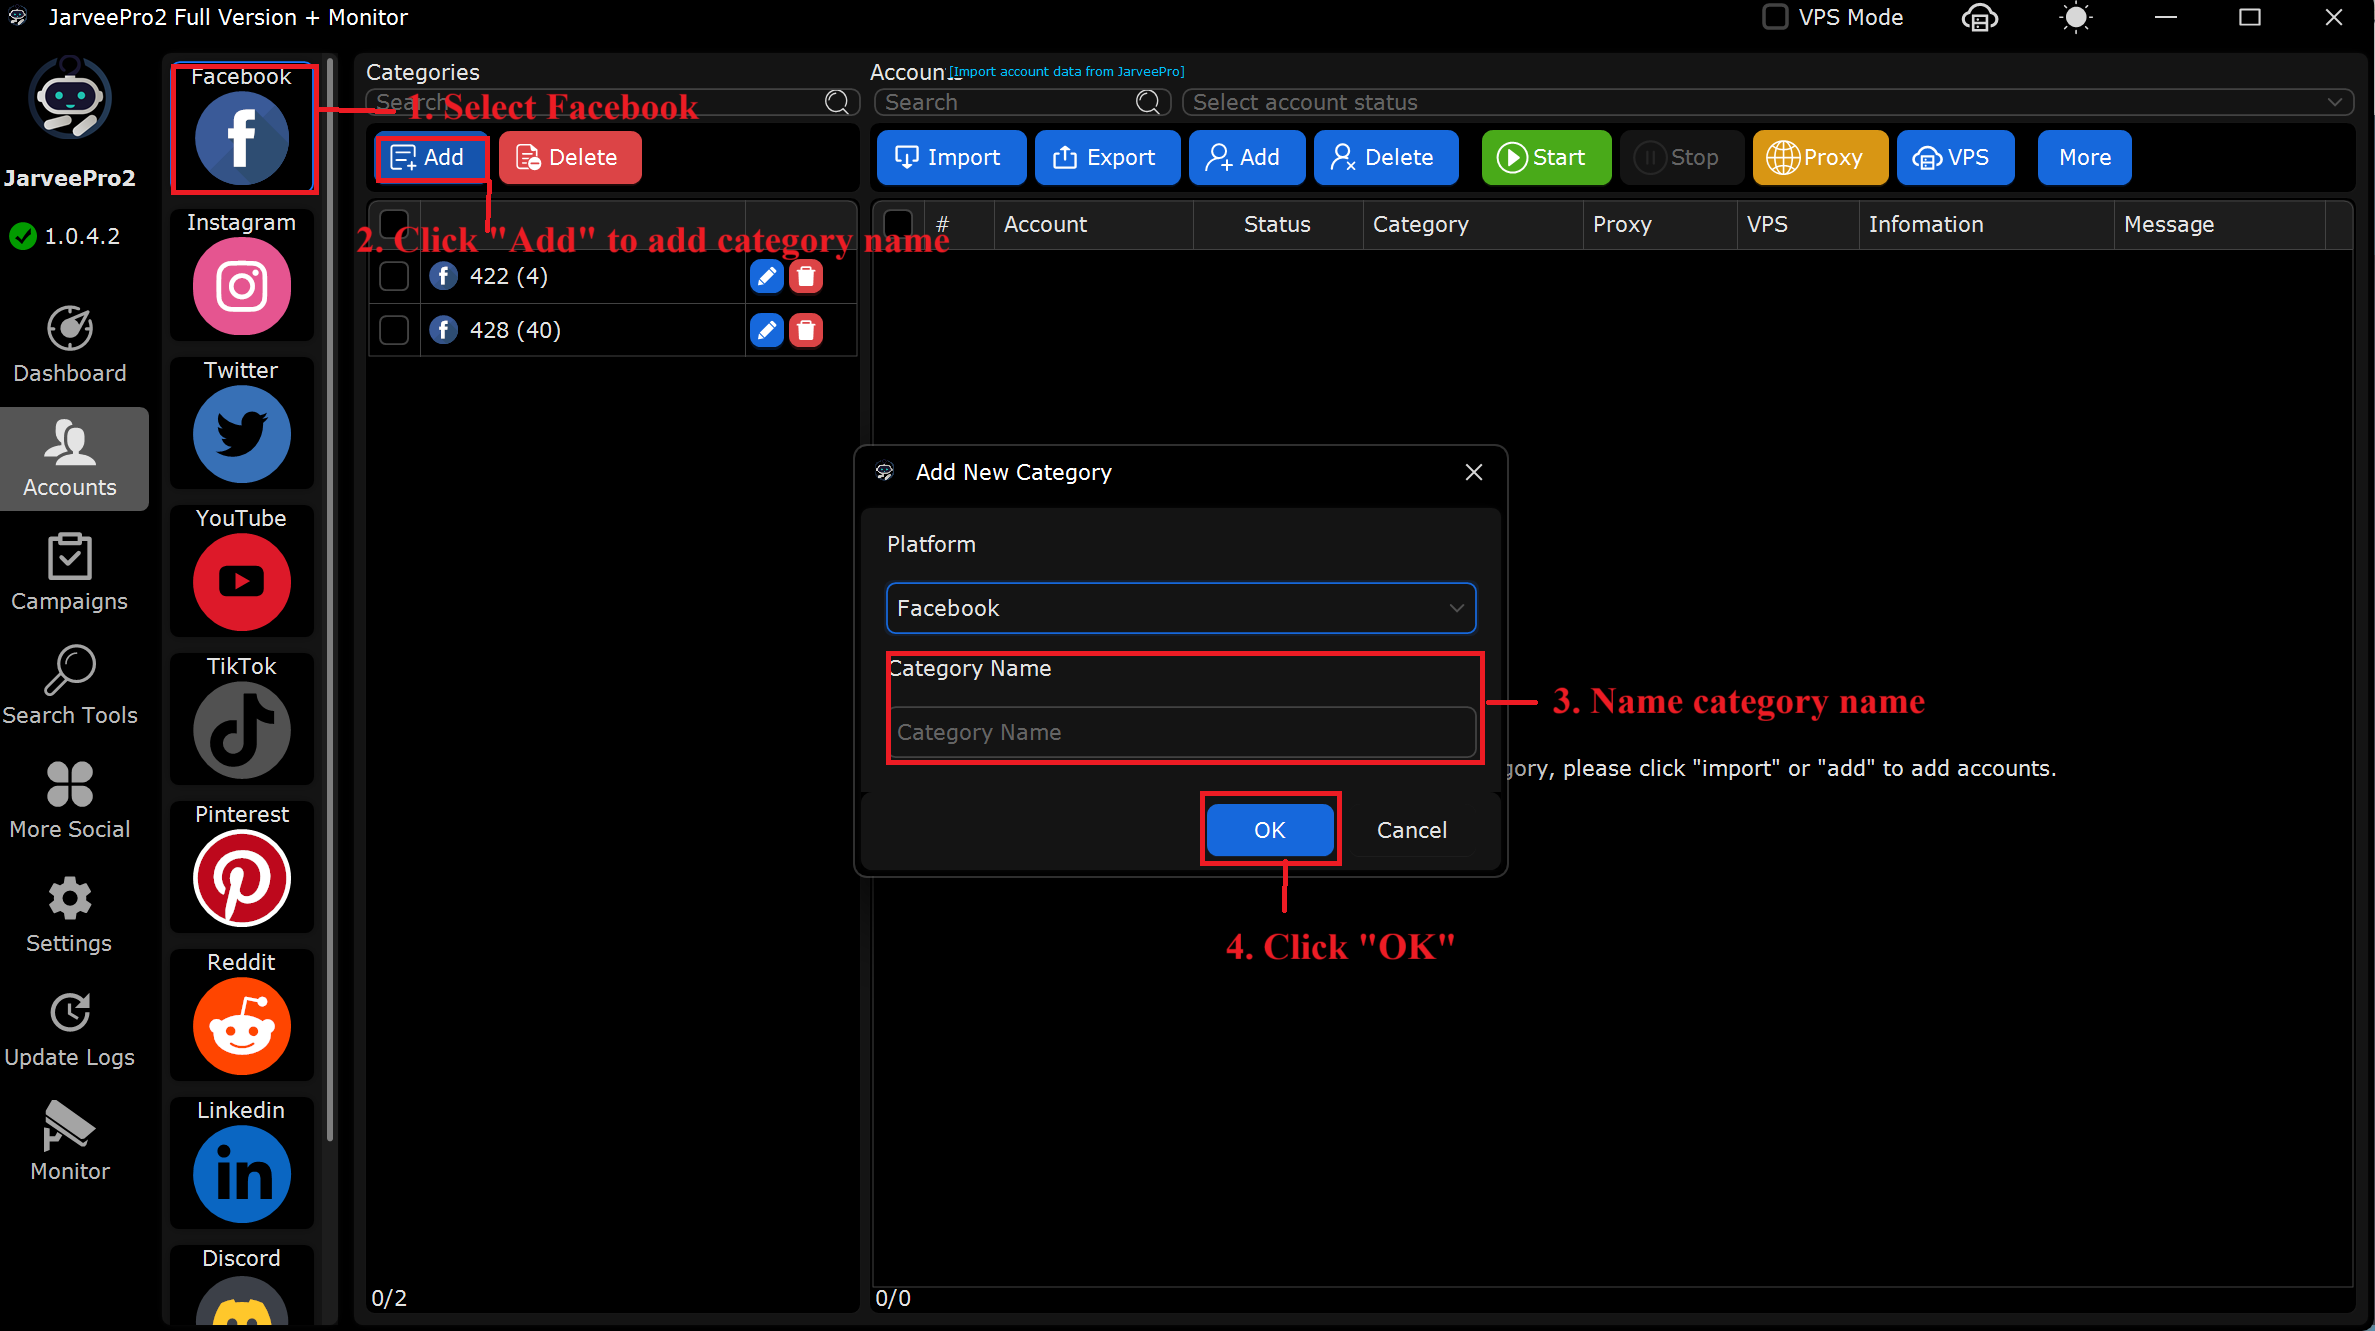Click the cloud server icon in title bar

(1980, 18)
